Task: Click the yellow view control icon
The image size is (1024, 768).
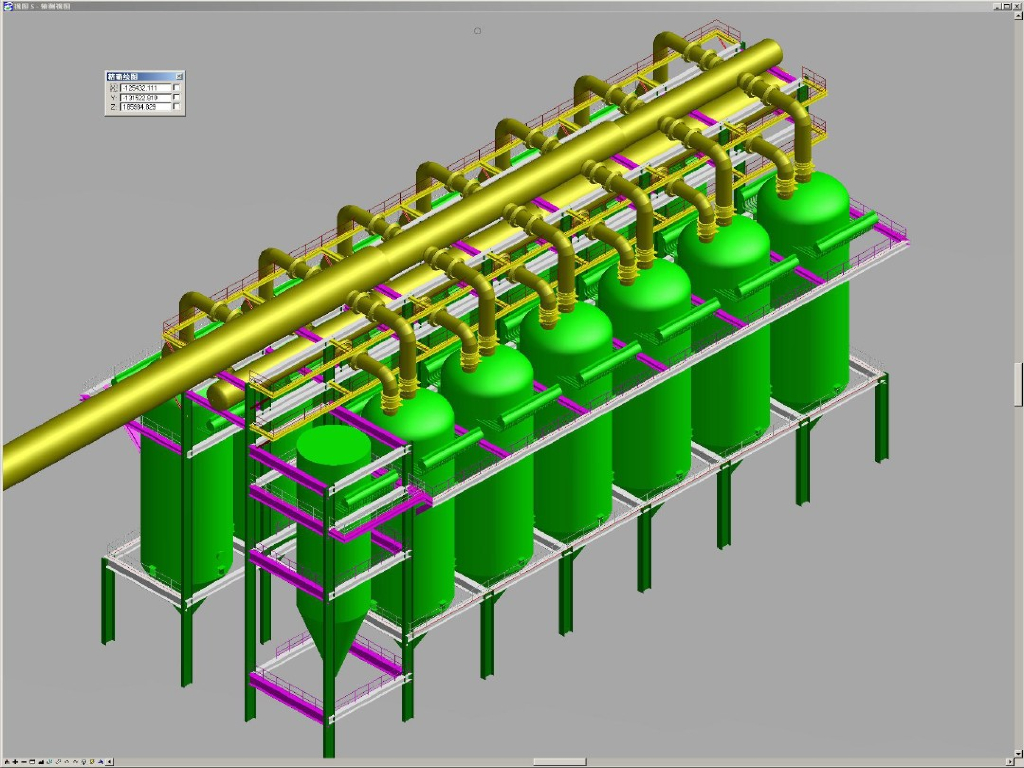Action: pos(92,761)
